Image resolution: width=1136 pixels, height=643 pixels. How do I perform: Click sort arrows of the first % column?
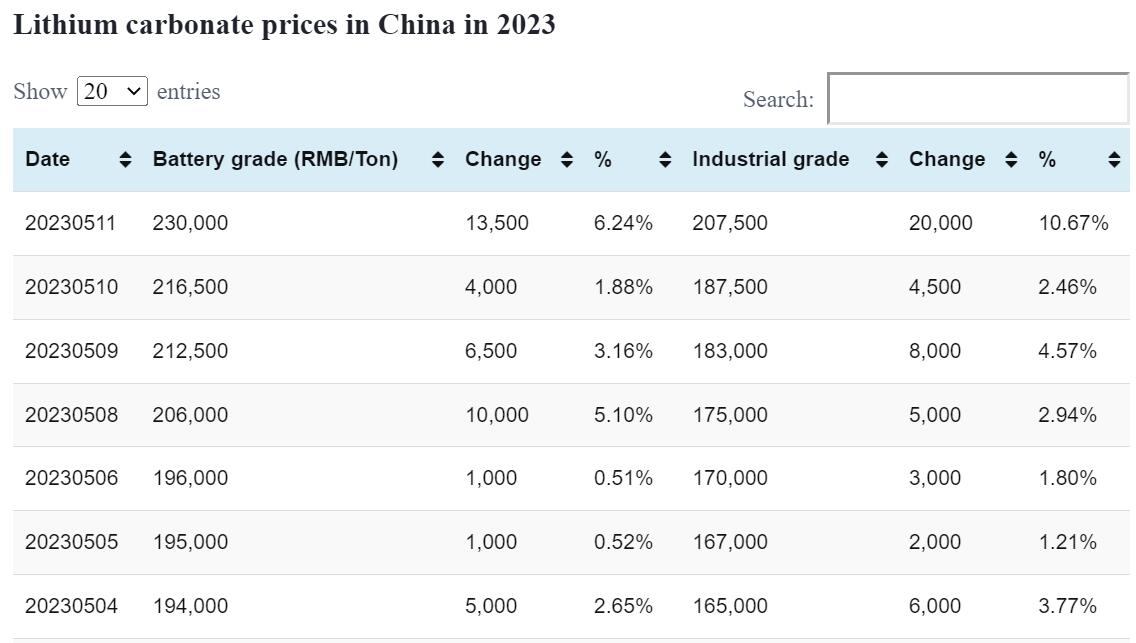click(665, 160)
